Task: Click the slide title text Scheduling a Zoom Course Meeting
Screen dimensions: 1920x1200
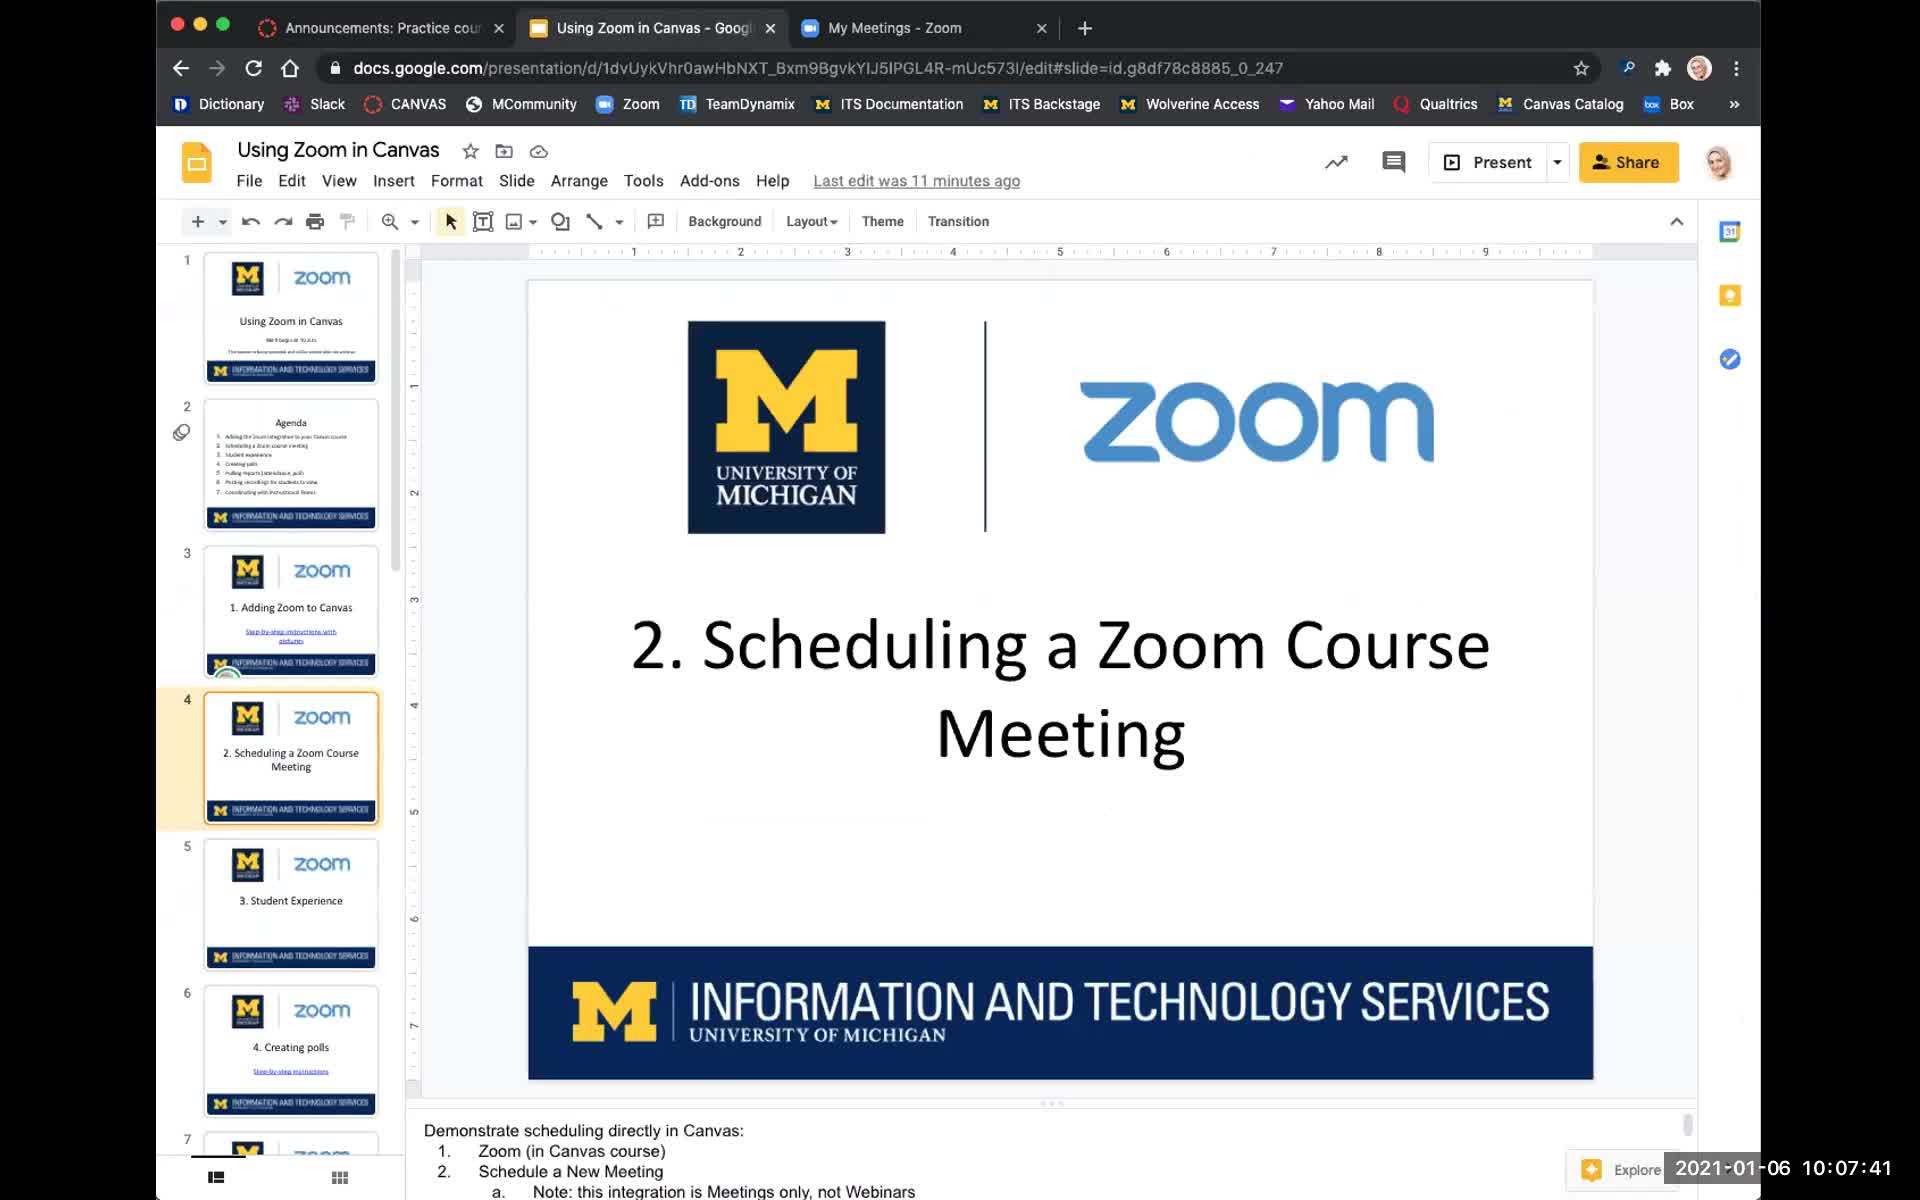Action: 1060,690
